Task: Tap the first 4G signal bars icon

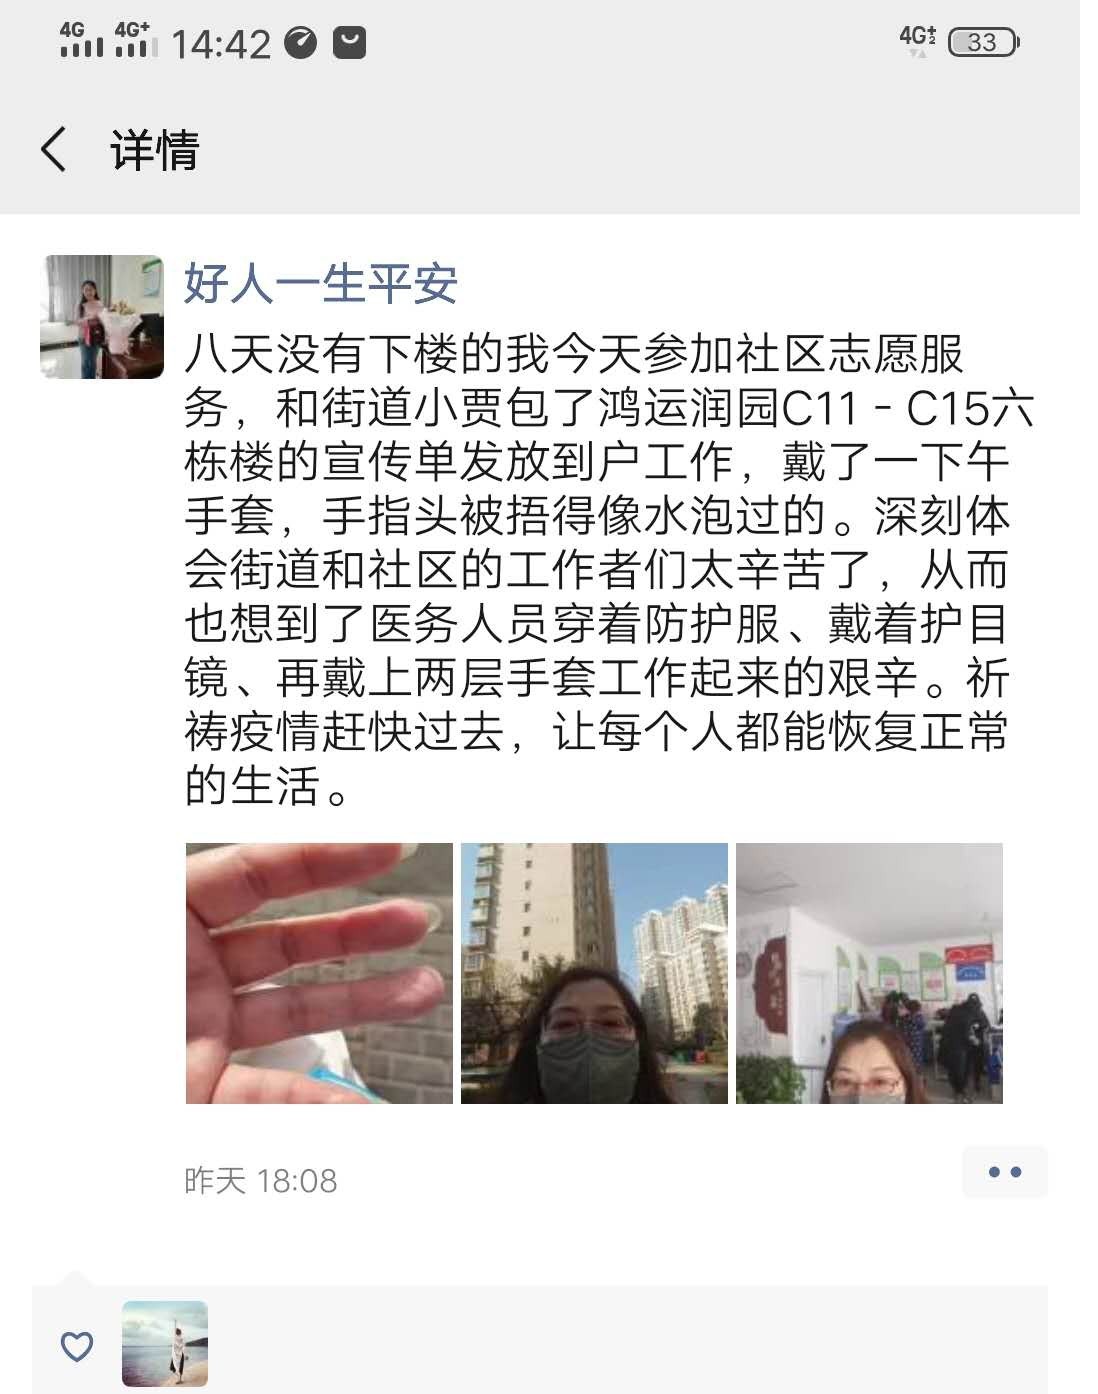Action: (80, 40)
